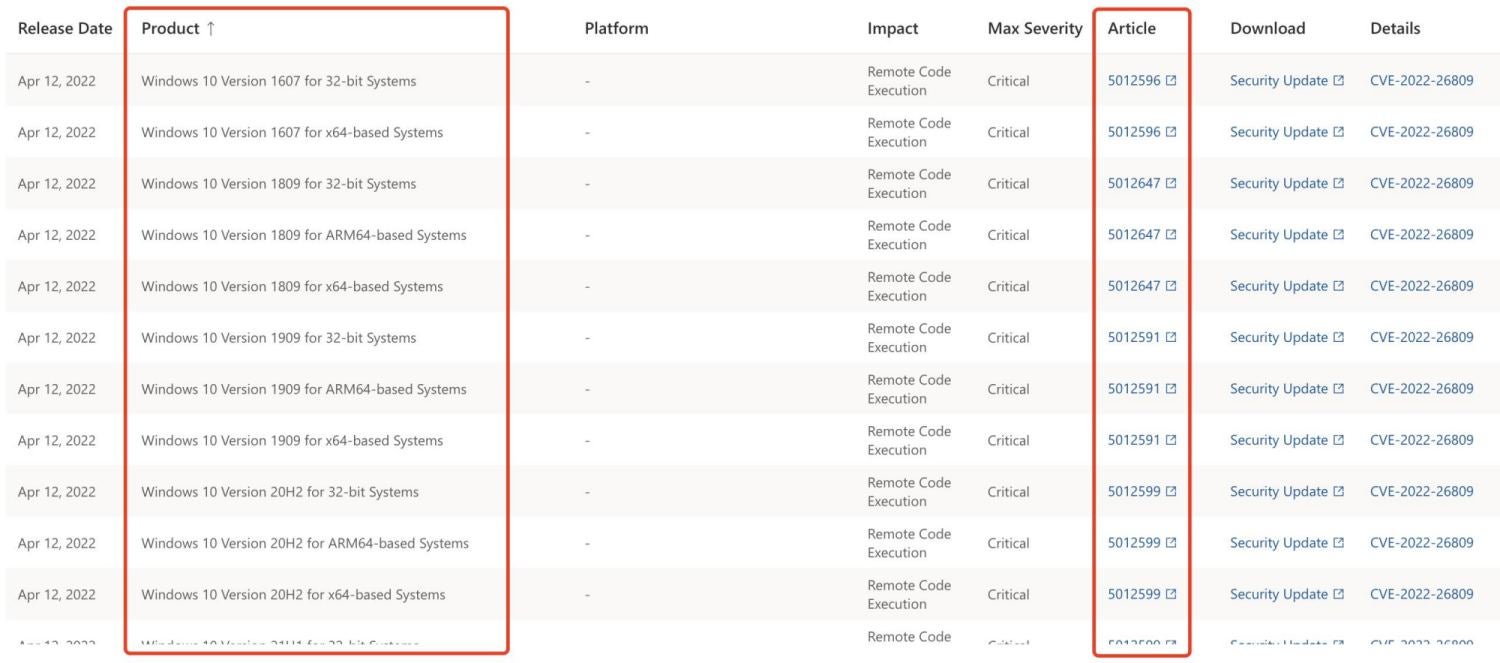Screen dimensions: 1500x663
Task: Open article 5012647 for Version 1809 32-bit
Action: pos(1142,184)
